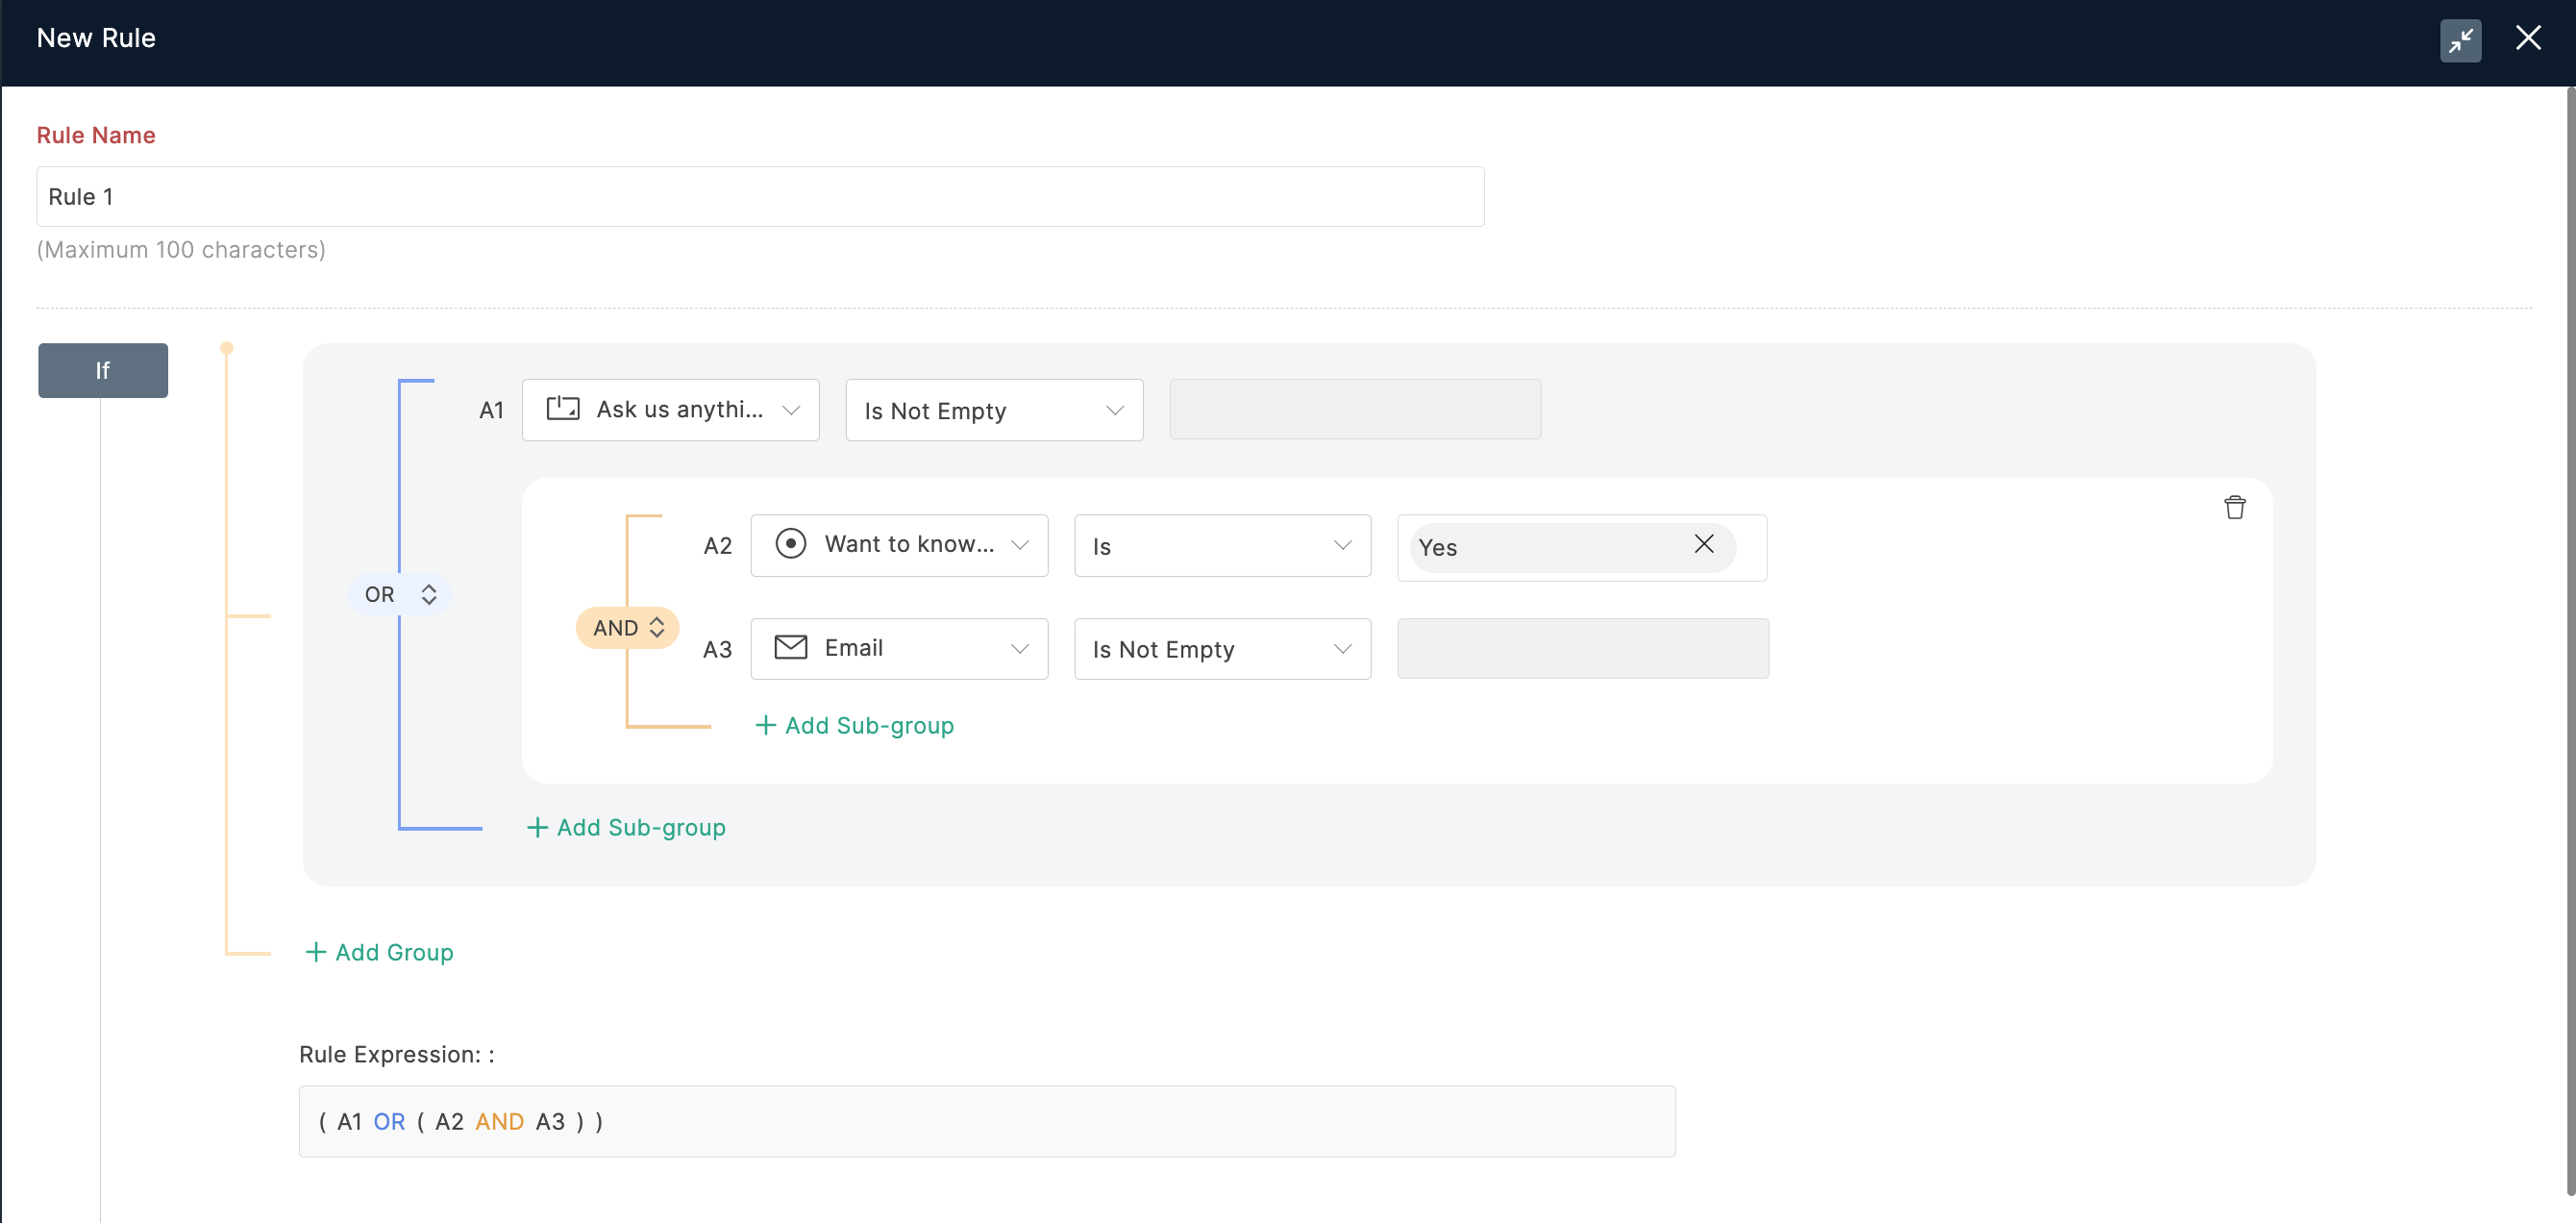
Task: Click the Ask us anything field icon
Action: pos(563,409)
